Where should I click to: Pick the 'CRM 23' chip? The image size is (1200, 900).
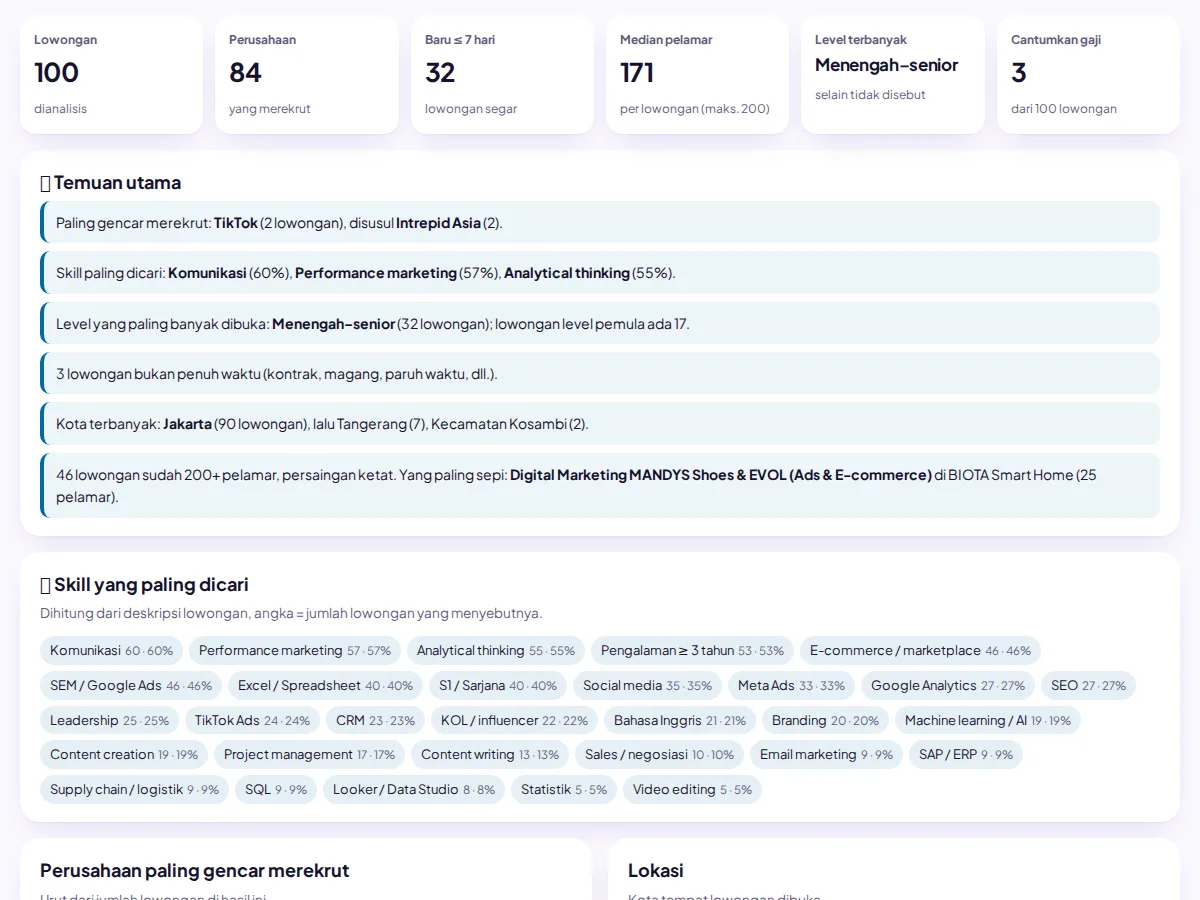pyautogui.click(x=376, y=721)
